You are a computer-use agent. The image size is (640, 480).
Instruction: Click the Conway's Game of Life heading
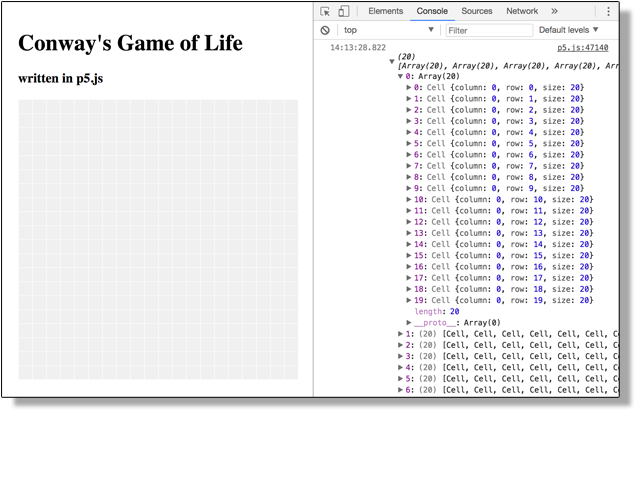pyautogui.click(x=131, y=43)
